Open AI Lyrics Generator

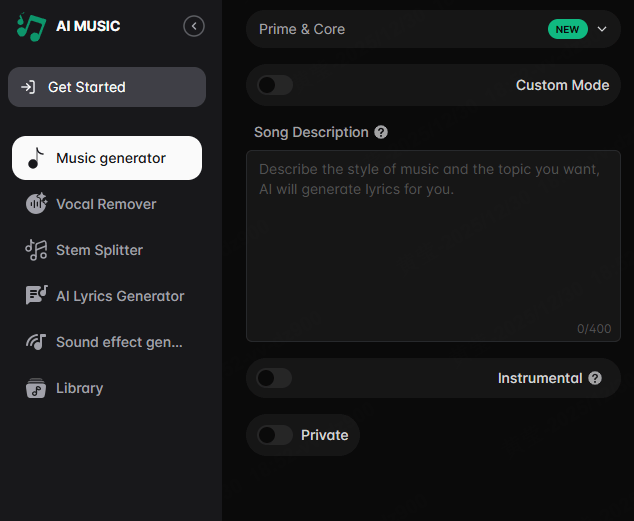point(107,296)
